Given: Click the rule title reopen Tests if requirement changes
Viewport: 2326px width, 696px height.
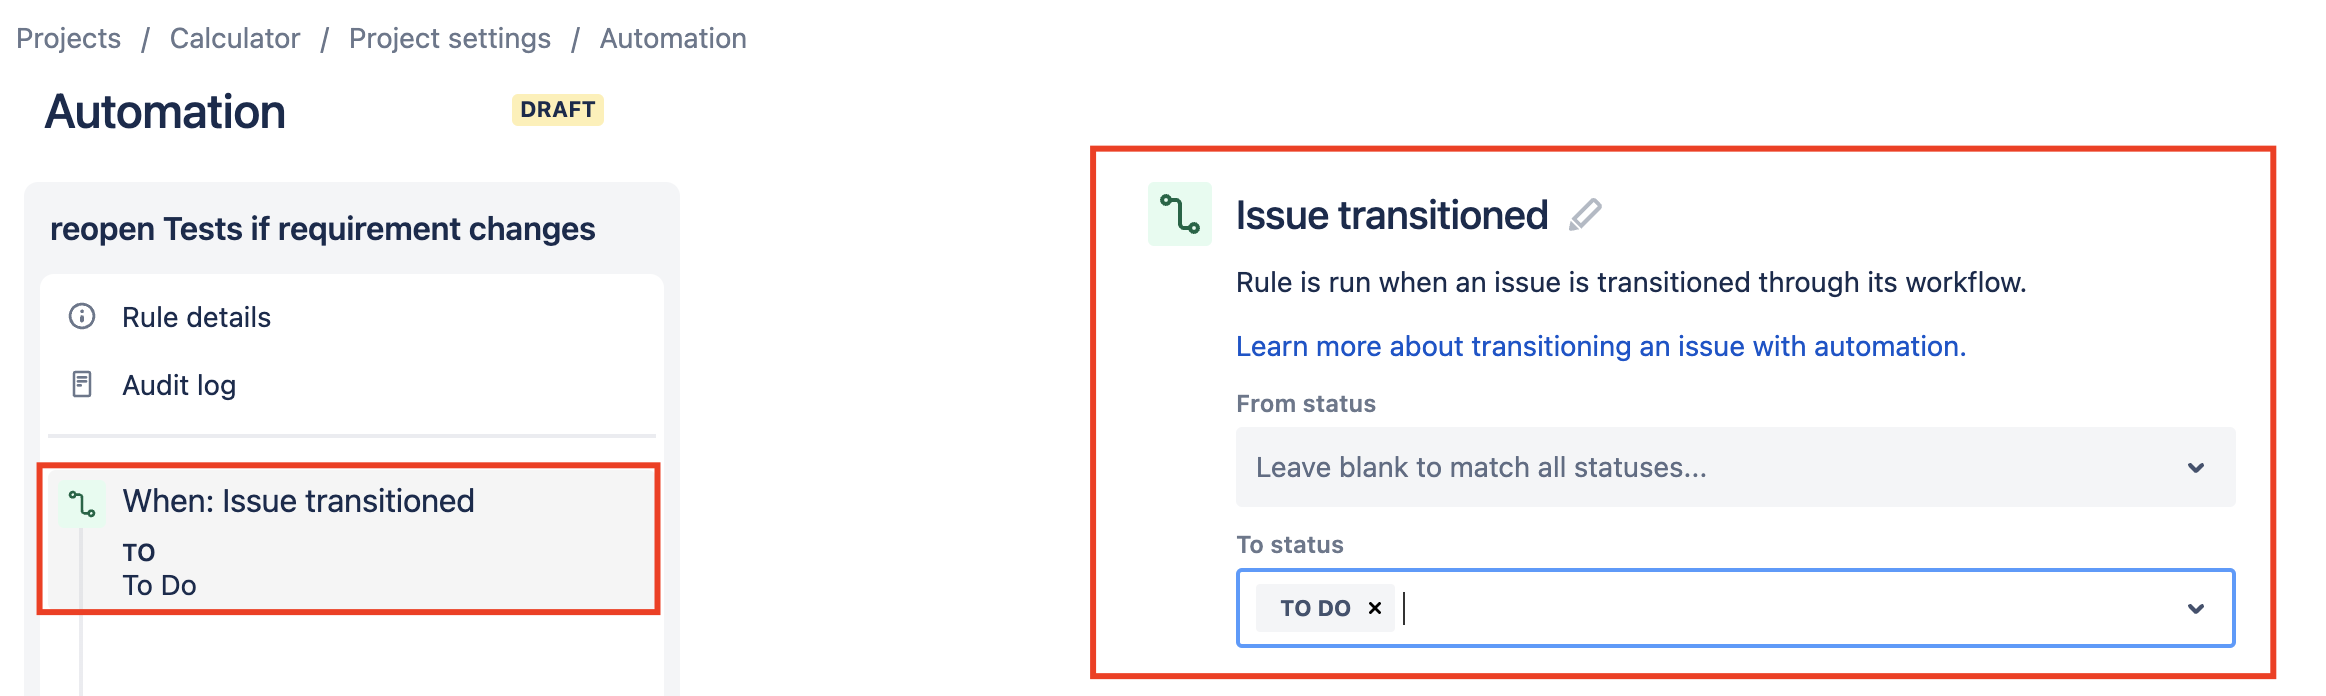Looking at the screenshot, I should 323,229.
